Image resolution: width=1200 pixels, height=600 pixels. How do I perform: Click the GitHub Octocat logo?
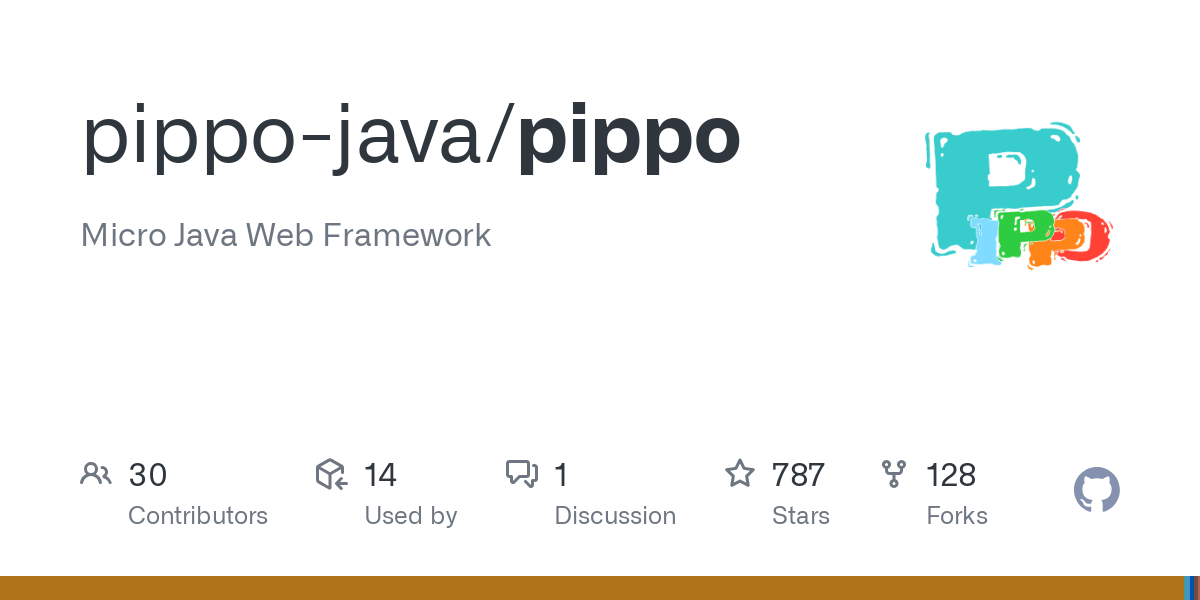1096,491
